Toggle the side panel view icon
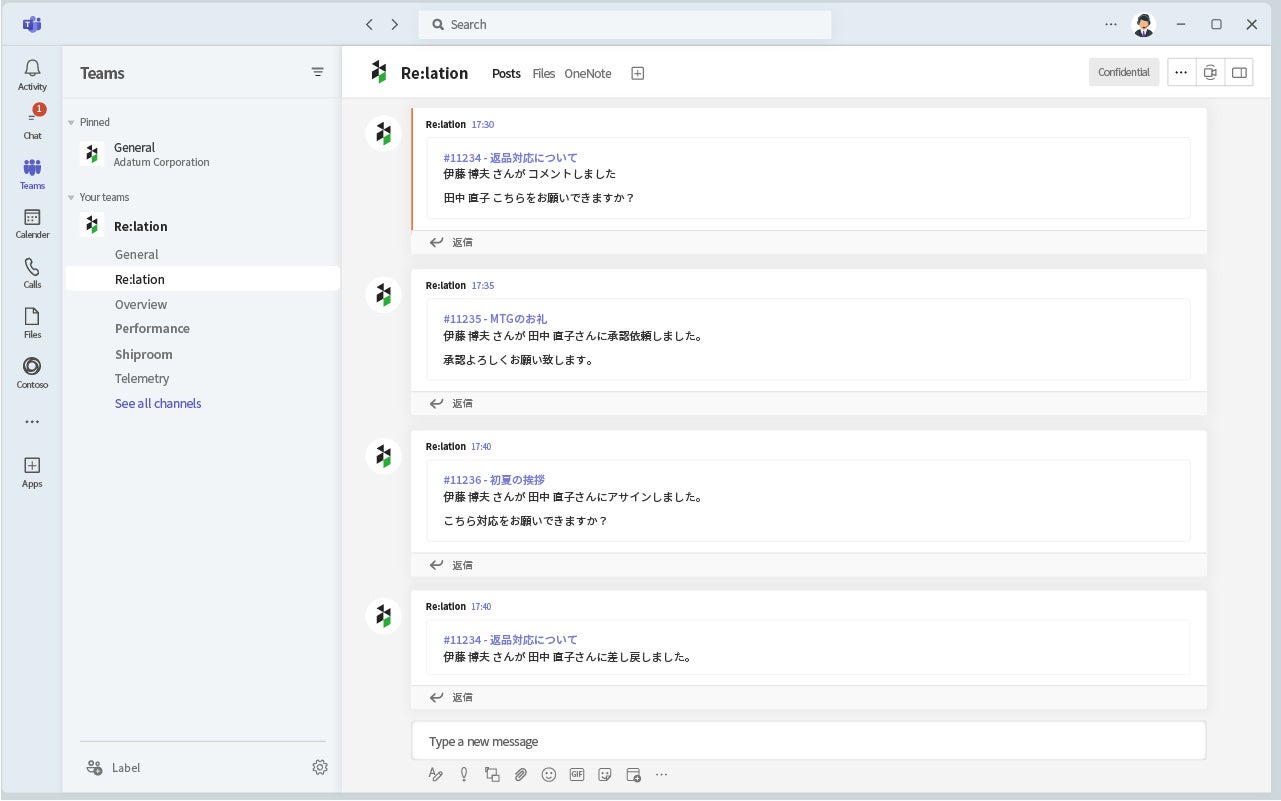 tap(1239, 72)
